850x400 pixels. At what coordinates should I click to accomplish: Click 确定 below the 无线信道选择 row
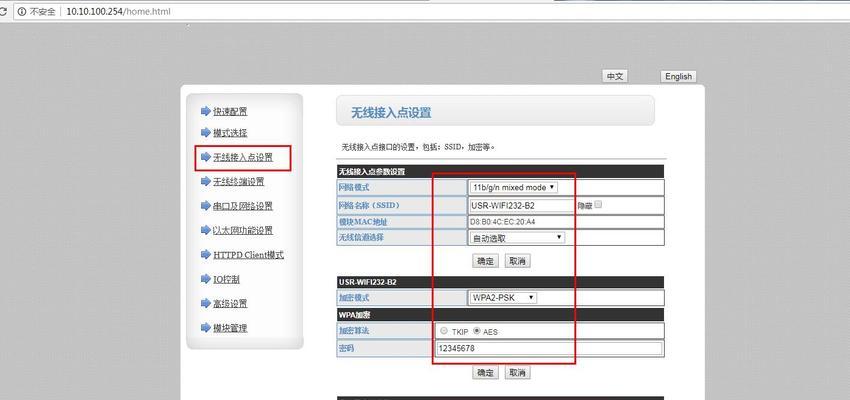pyautogui.click(x=485, y=261)
